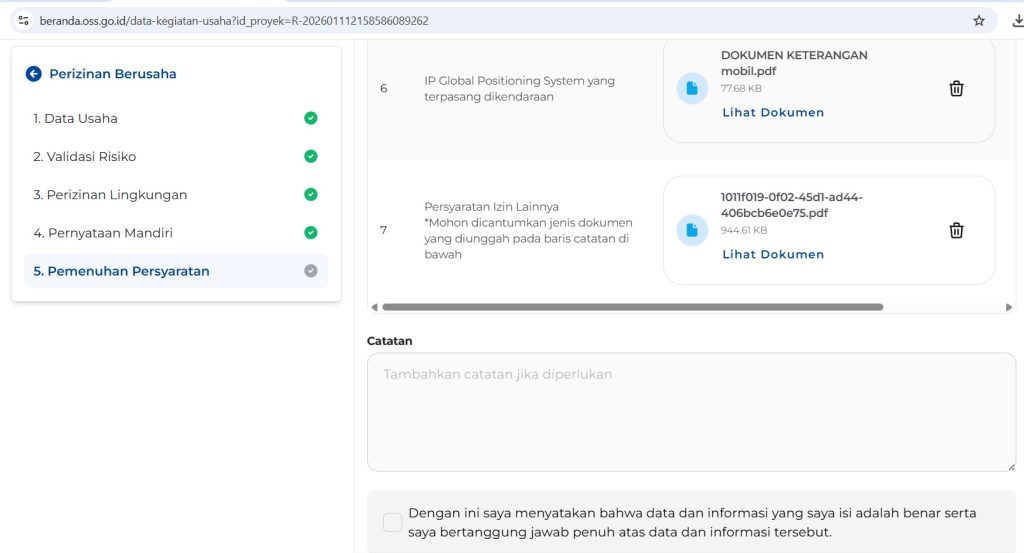1024x553 pixels.
Task: Open Lihat Dokumen for GPS document
Action: (773, 113)
